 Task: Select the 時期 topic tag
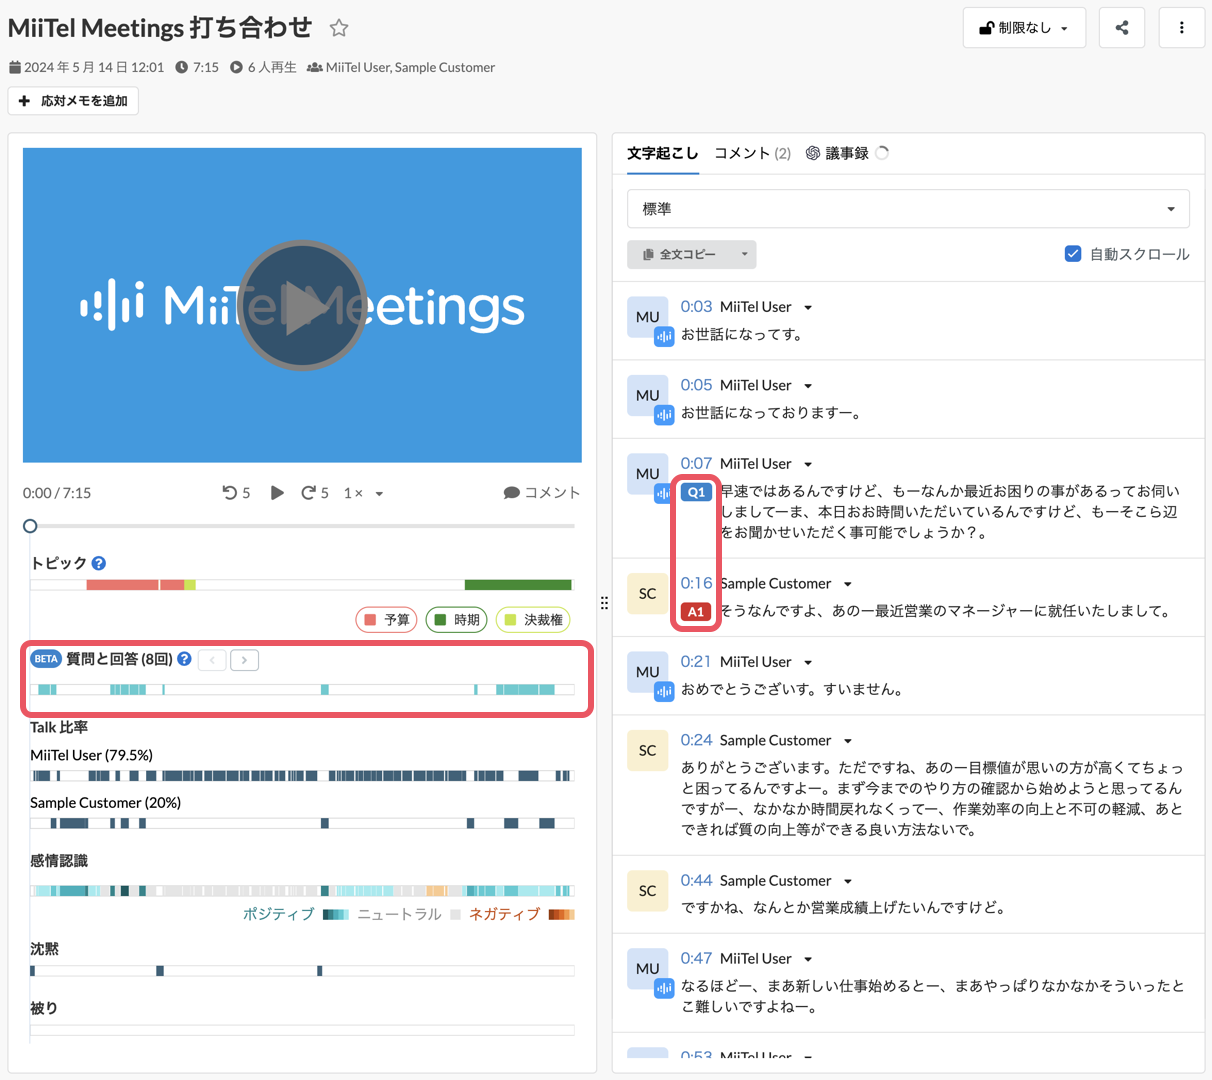[x=456, y=620]
